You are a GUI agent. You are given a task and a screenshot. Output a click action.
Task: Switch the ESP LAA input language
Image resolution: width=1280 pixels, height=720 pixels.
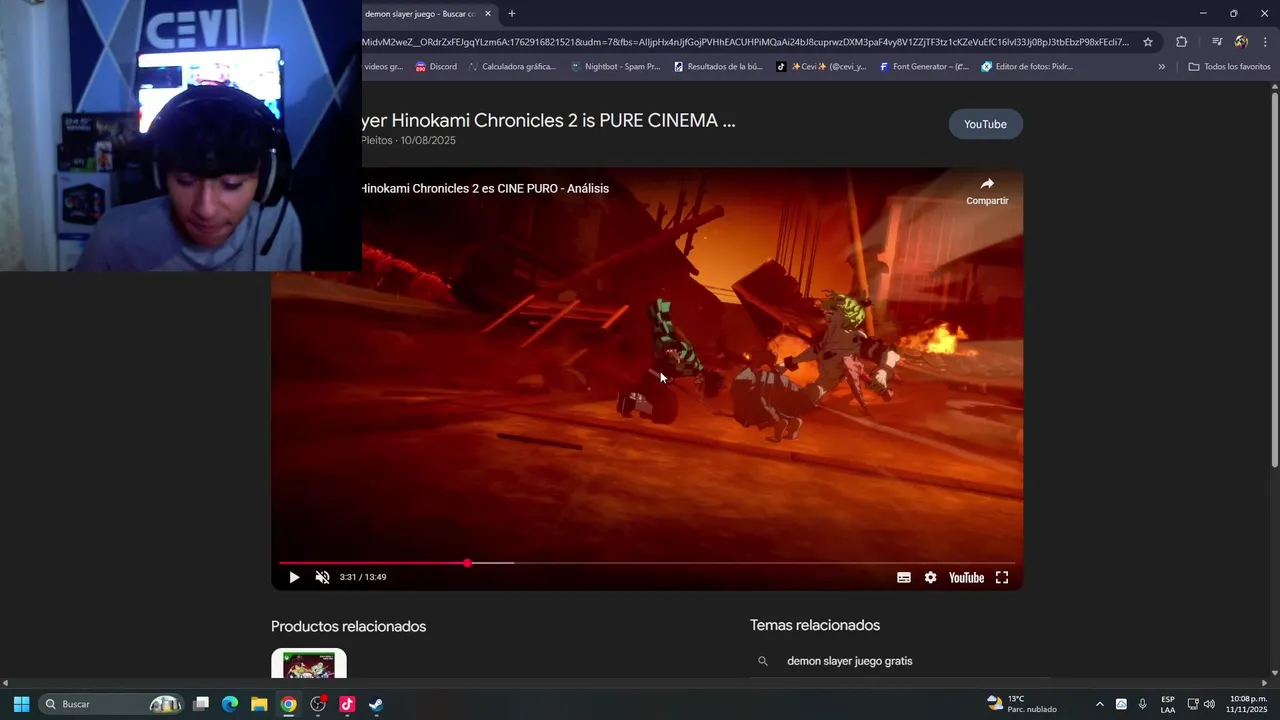point(1168,704)
